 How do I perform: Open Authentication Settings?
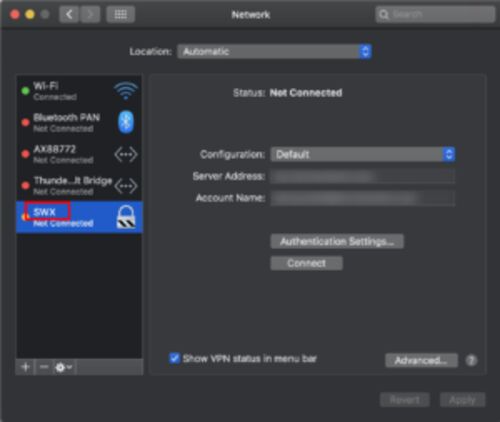[x=337, y=241]
